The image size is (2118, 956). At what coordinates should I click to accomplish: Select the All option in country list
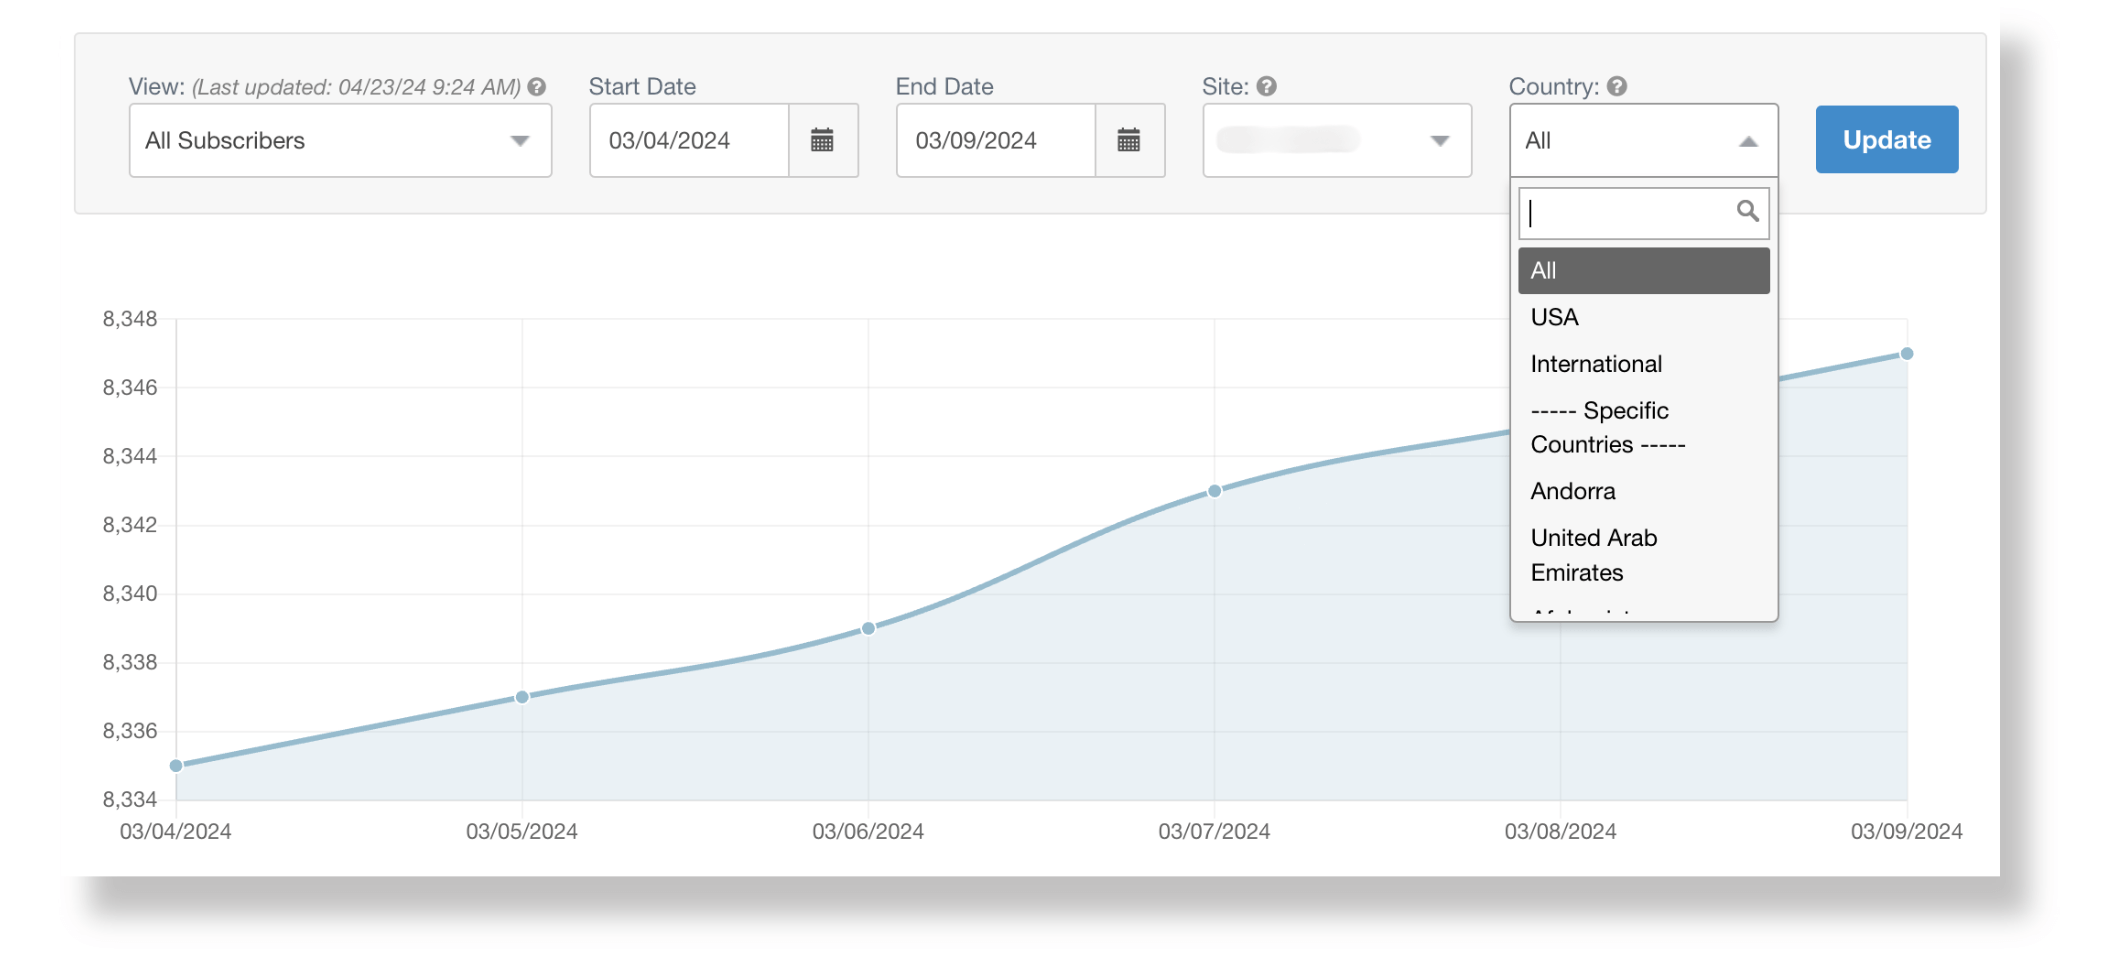tap(1643, 271)
